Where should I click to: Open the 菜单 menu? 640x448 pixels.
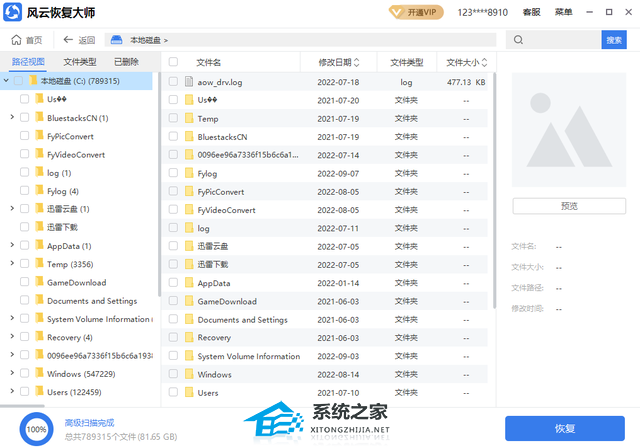563,12
